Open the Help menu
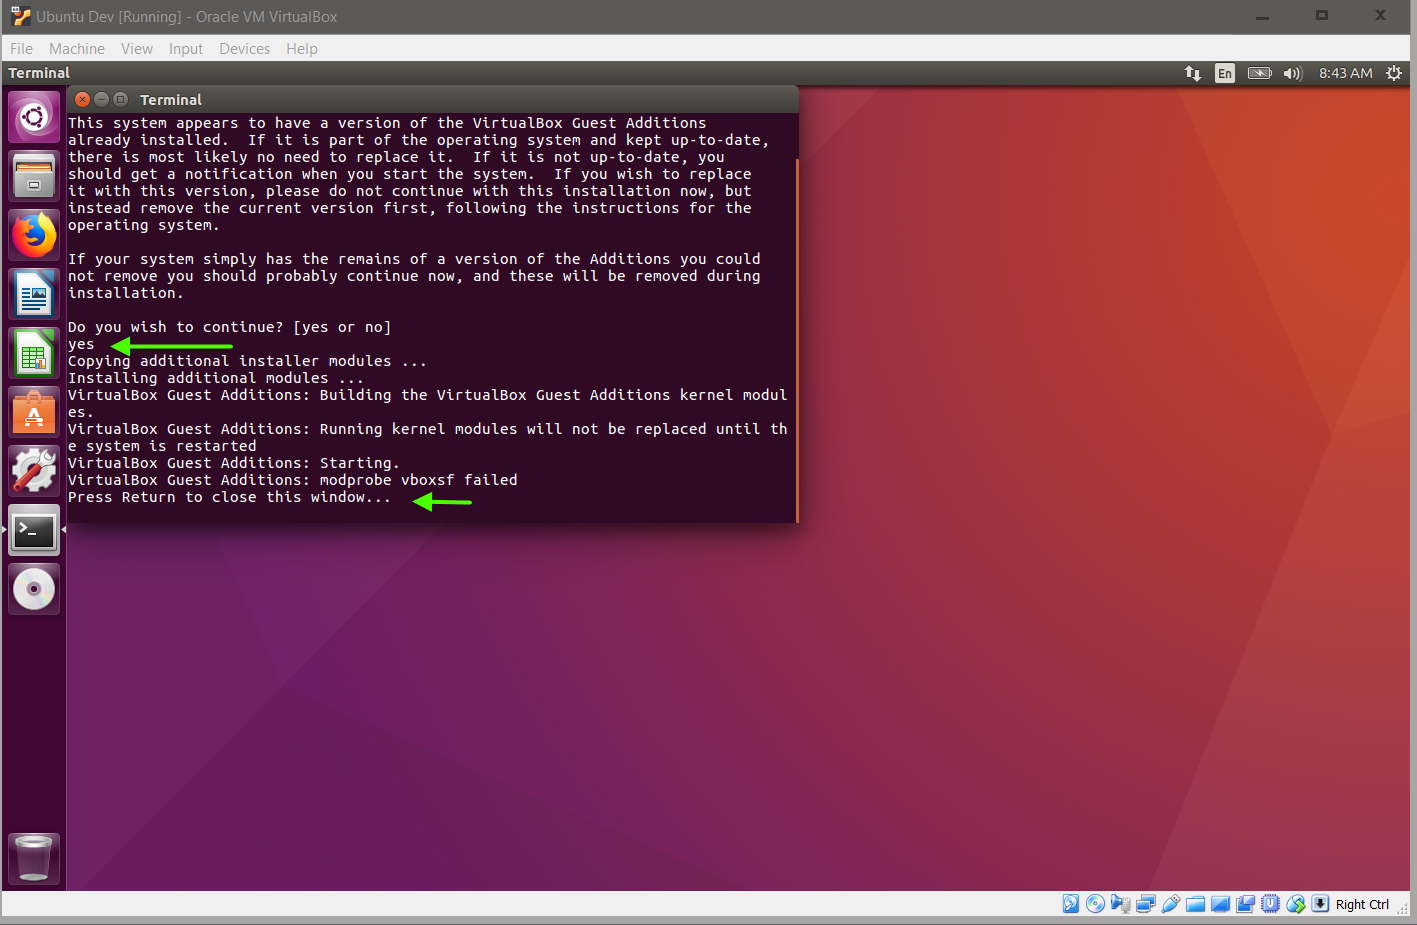Screen dimensions: 1417x925 point(302,48)
